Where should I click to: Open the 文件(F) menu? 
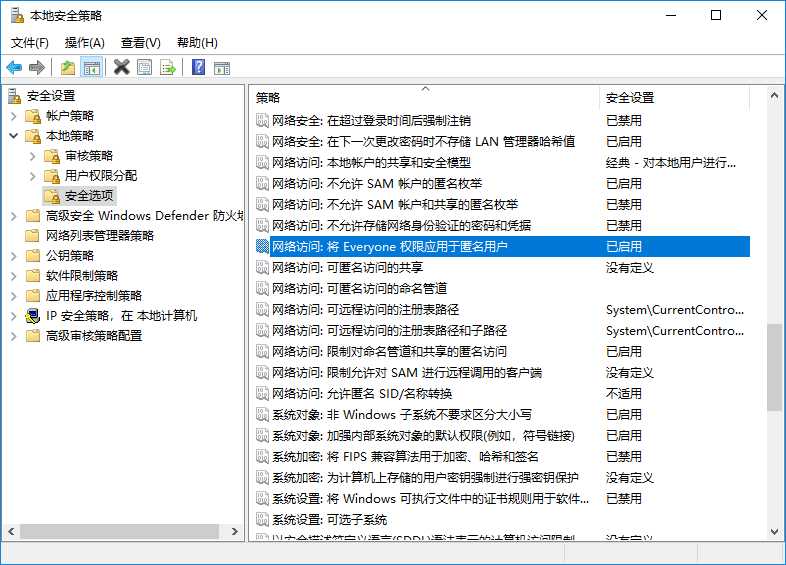point(30,43)
